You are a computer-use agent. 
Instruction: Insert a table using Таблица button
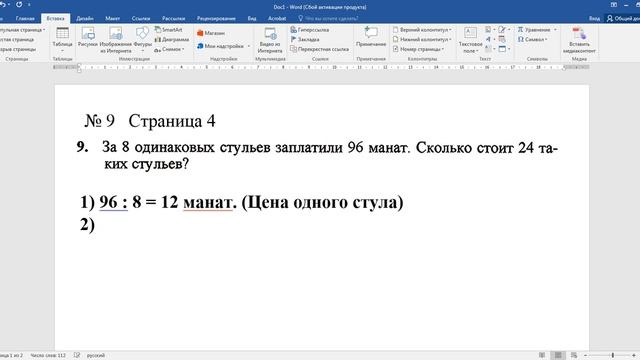[x=62, y=40]
